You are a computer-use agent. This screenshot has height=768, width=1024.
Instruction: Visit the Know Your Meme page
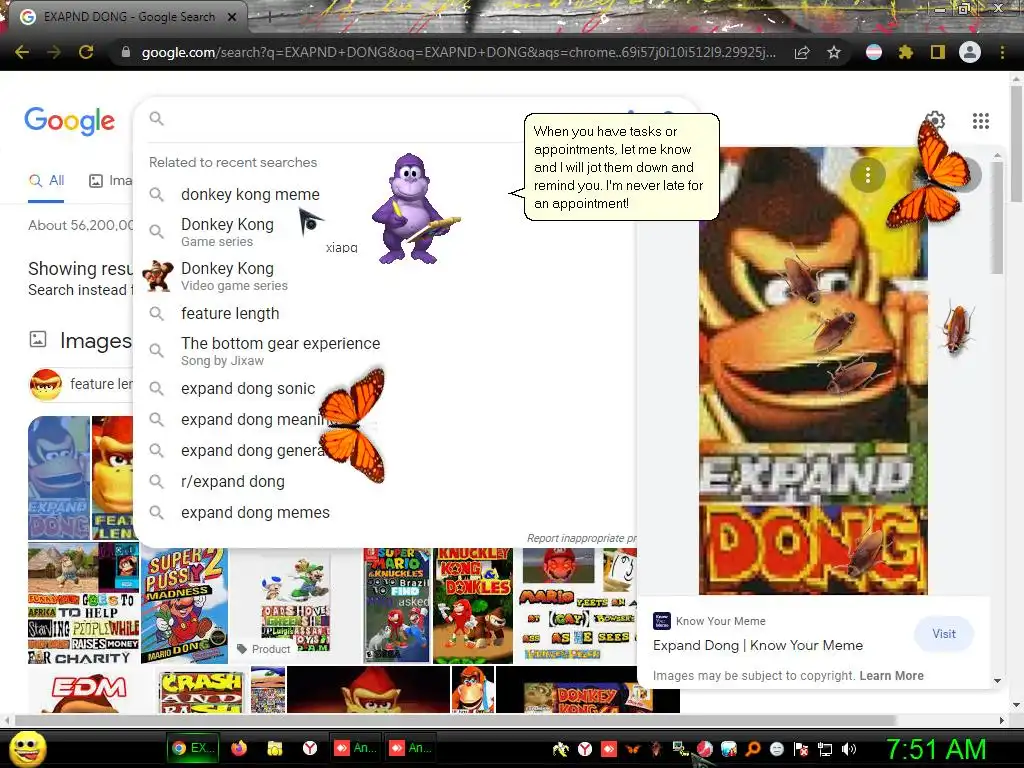coord(944,633)
